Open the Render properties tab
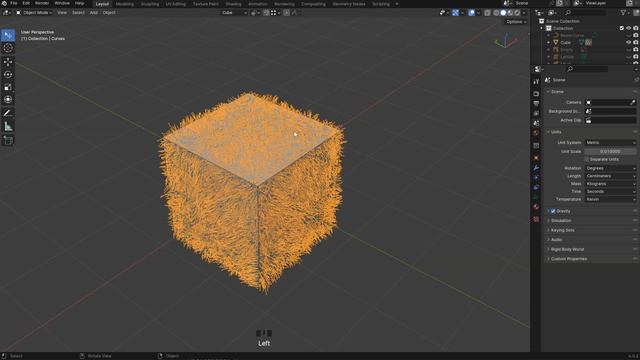 tap(536, 94)
